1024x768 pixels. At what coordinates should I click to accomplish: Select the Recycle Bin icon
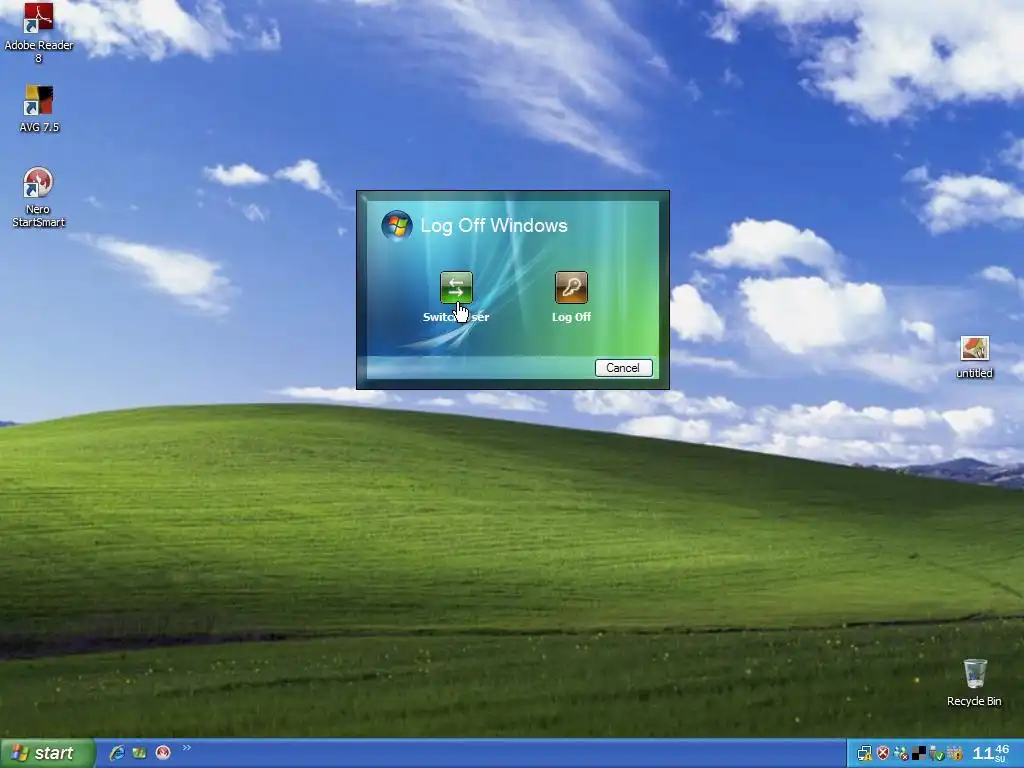click(974, 682)
